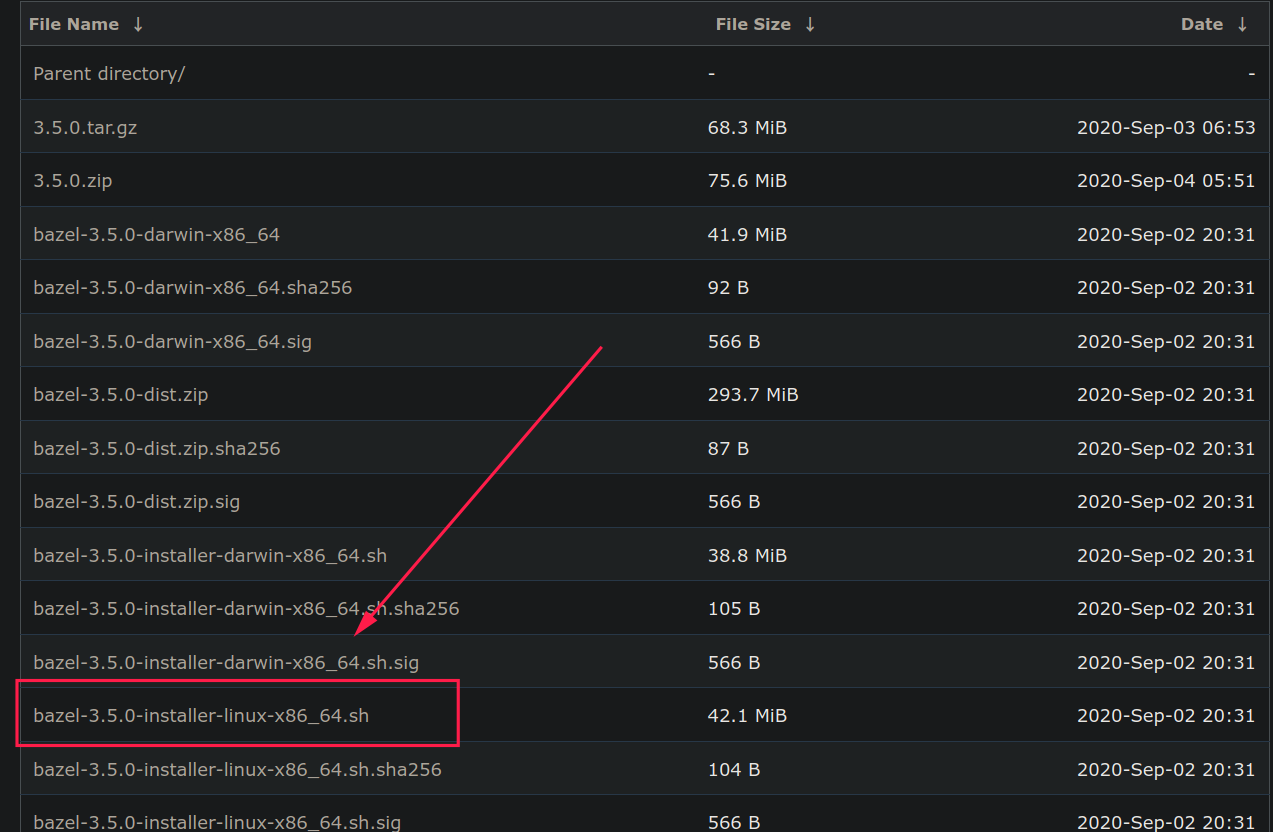Click the date in the bazel-3.5.0-dist.zip row
Image resolution: width=1273 pixels, height=832 pixels.
click(1166, 395)
